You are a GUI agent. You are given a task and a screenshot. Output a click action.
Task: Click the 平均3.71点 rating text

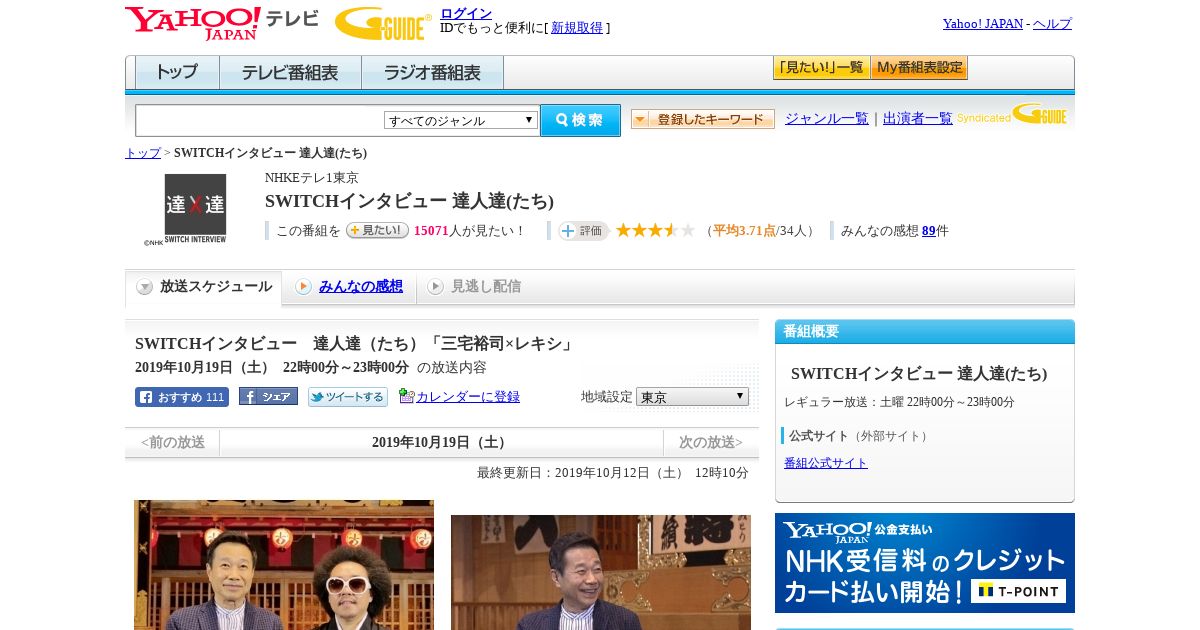click(x=744, y=231)
